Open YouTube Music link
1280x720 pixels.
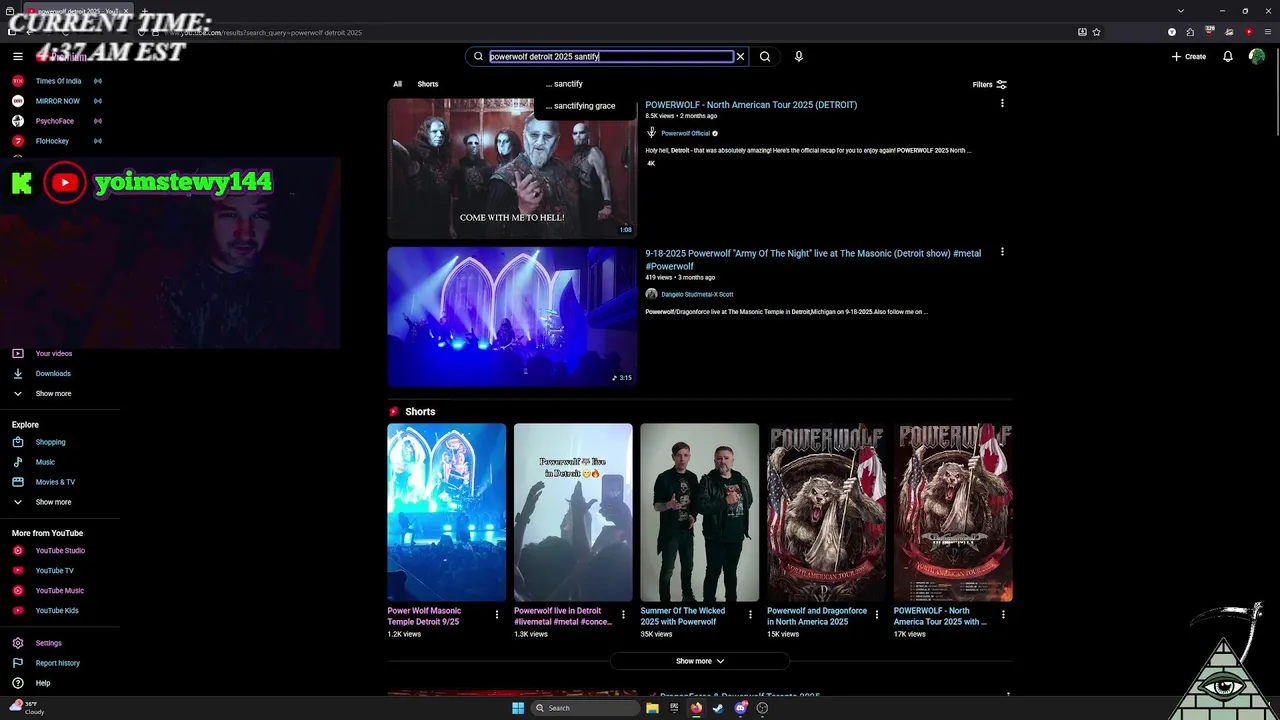click(58, 591)
